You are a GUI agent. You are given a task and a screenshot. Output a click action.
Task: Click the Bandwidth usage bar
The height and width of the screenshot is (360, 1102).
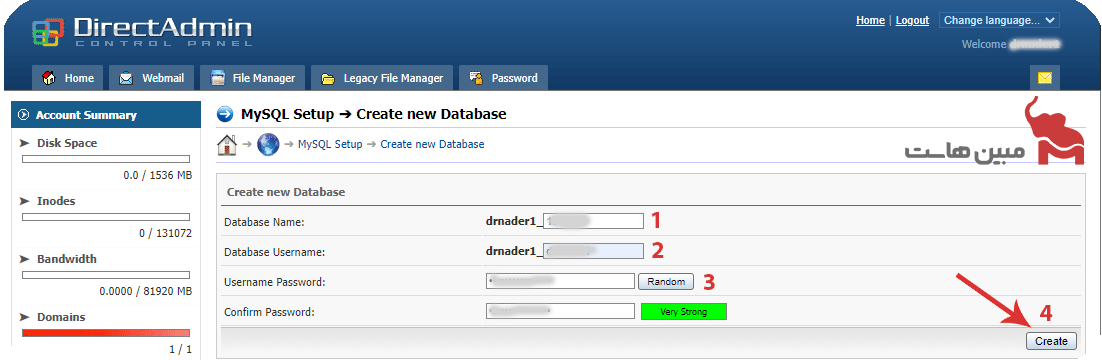tap(106, 275)
